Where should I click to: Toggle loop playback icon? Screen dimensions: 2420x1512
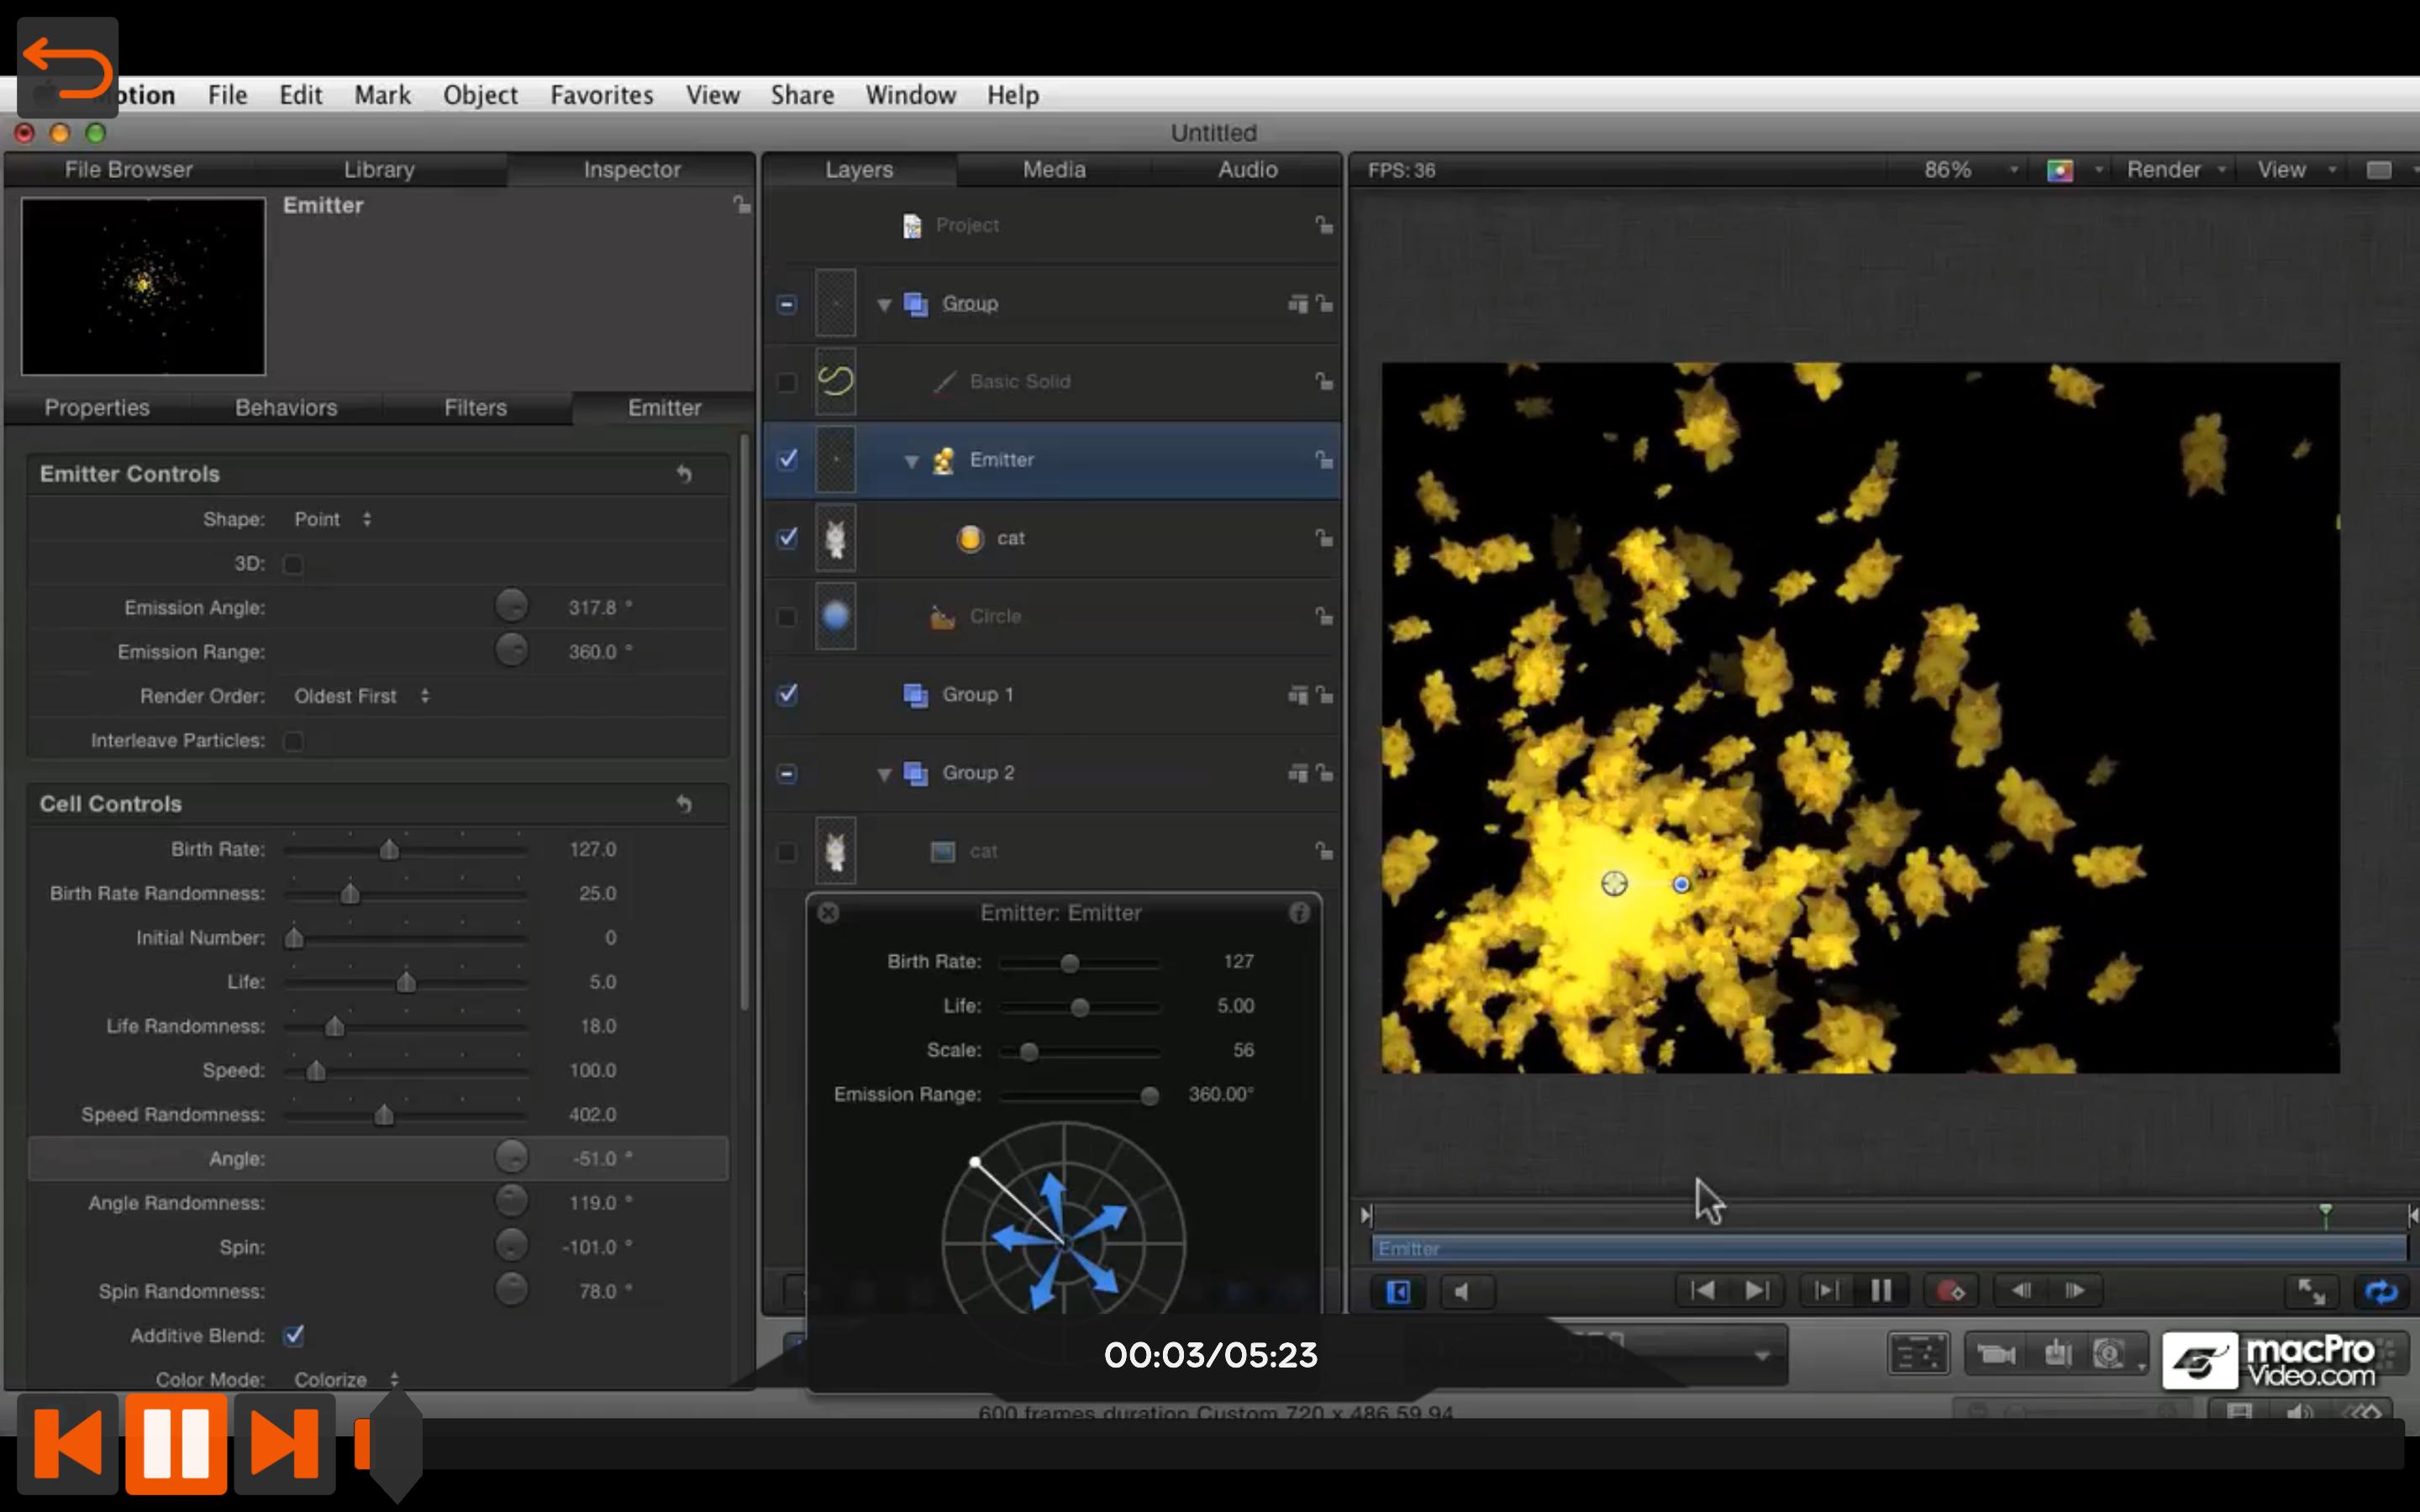(2381, 1292)
